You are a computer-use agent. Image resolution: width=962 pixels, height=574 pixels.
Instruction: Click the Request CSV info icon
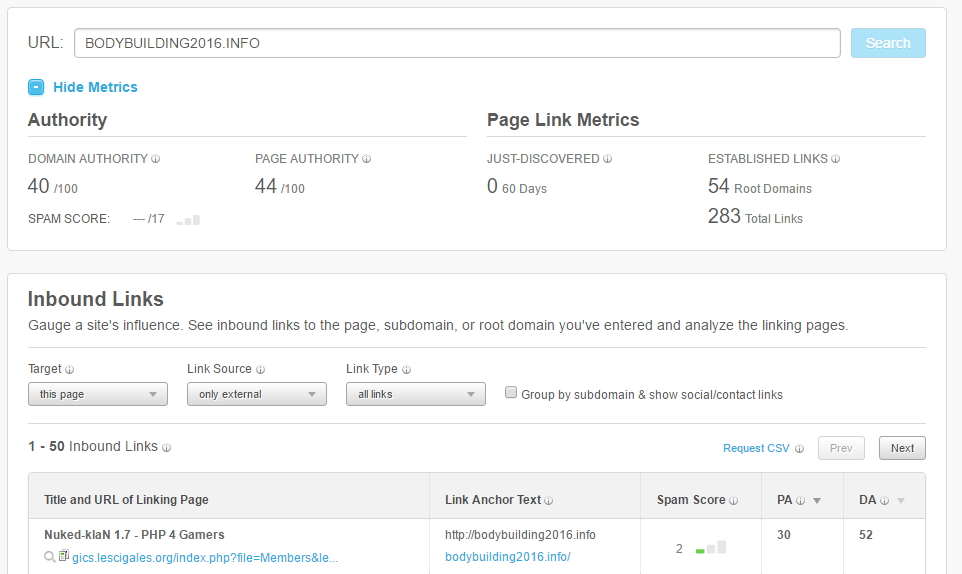coord(799,448)
